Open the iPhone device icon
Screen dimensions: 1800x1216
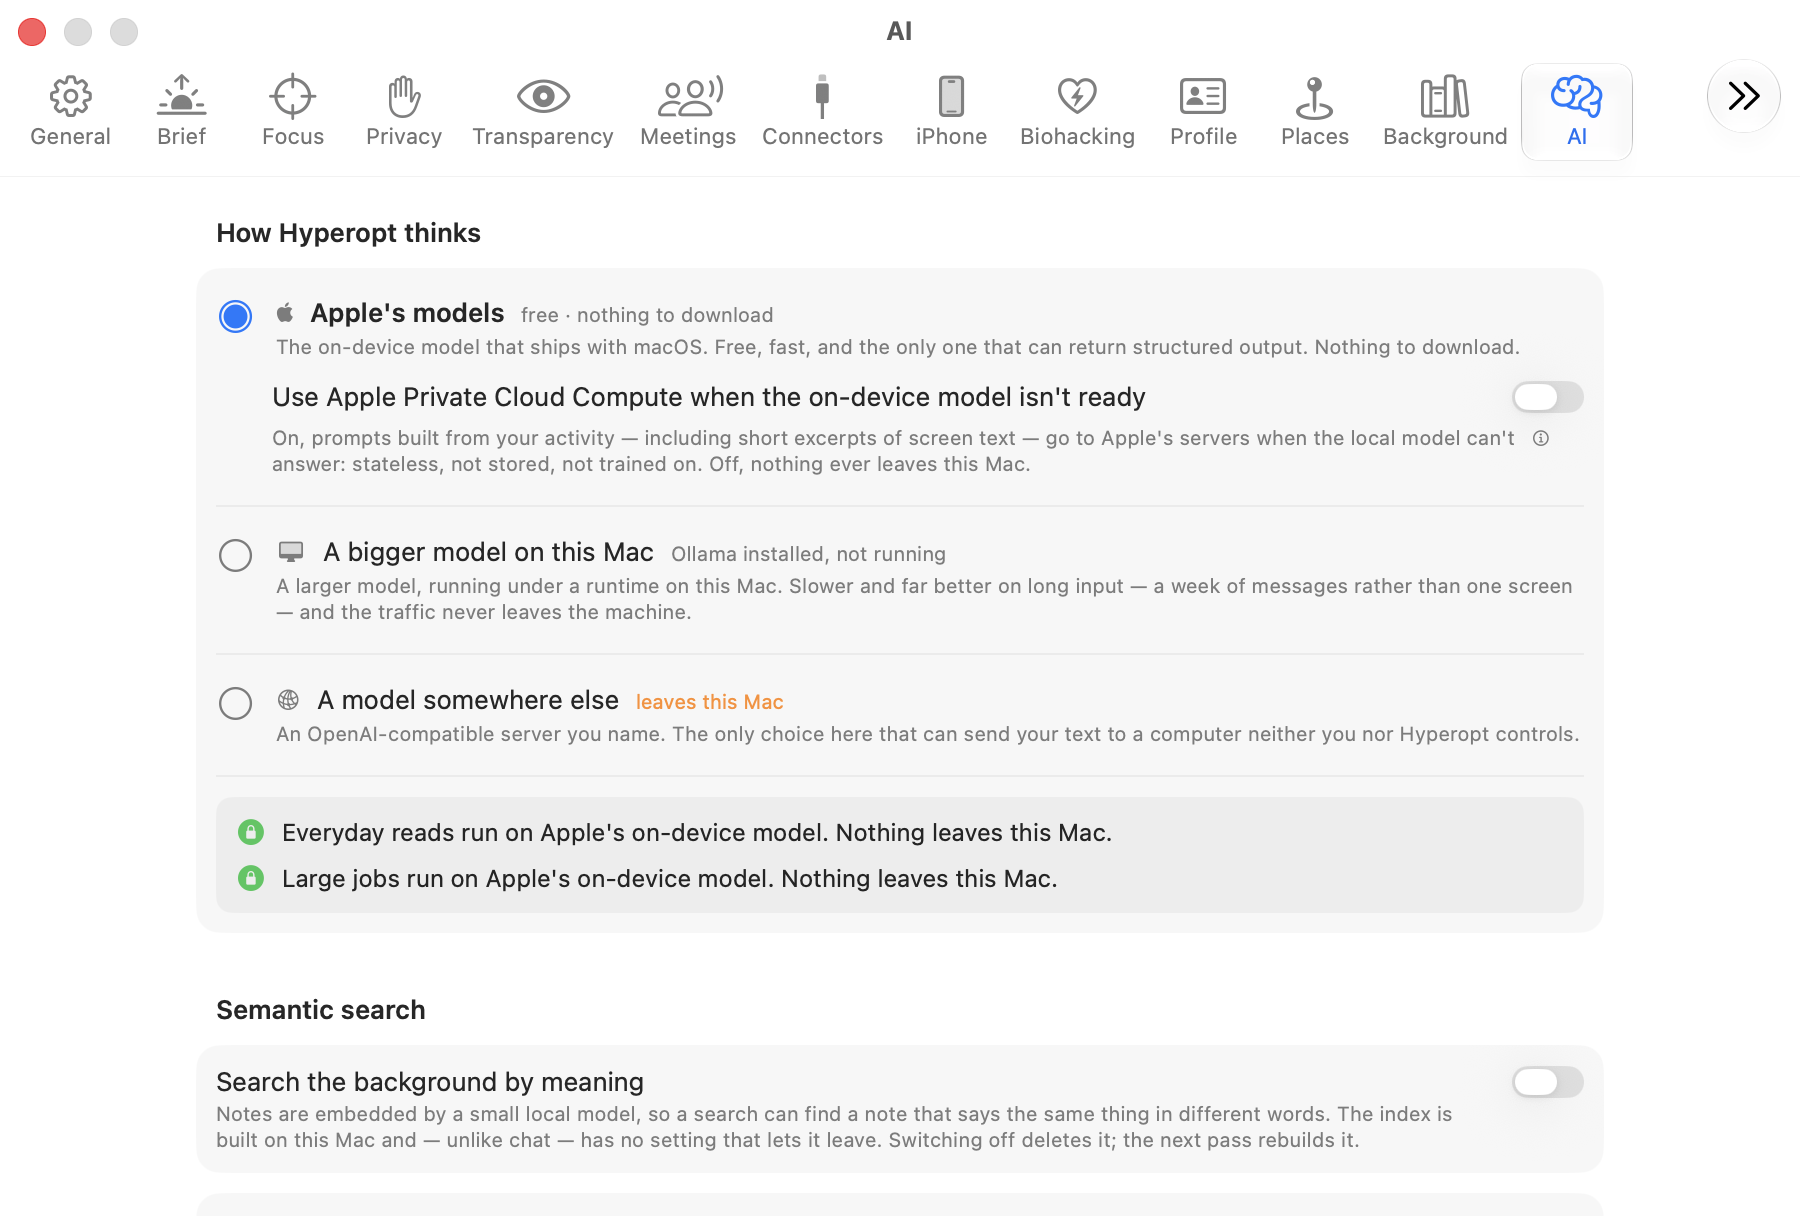[x=951, y=97]
